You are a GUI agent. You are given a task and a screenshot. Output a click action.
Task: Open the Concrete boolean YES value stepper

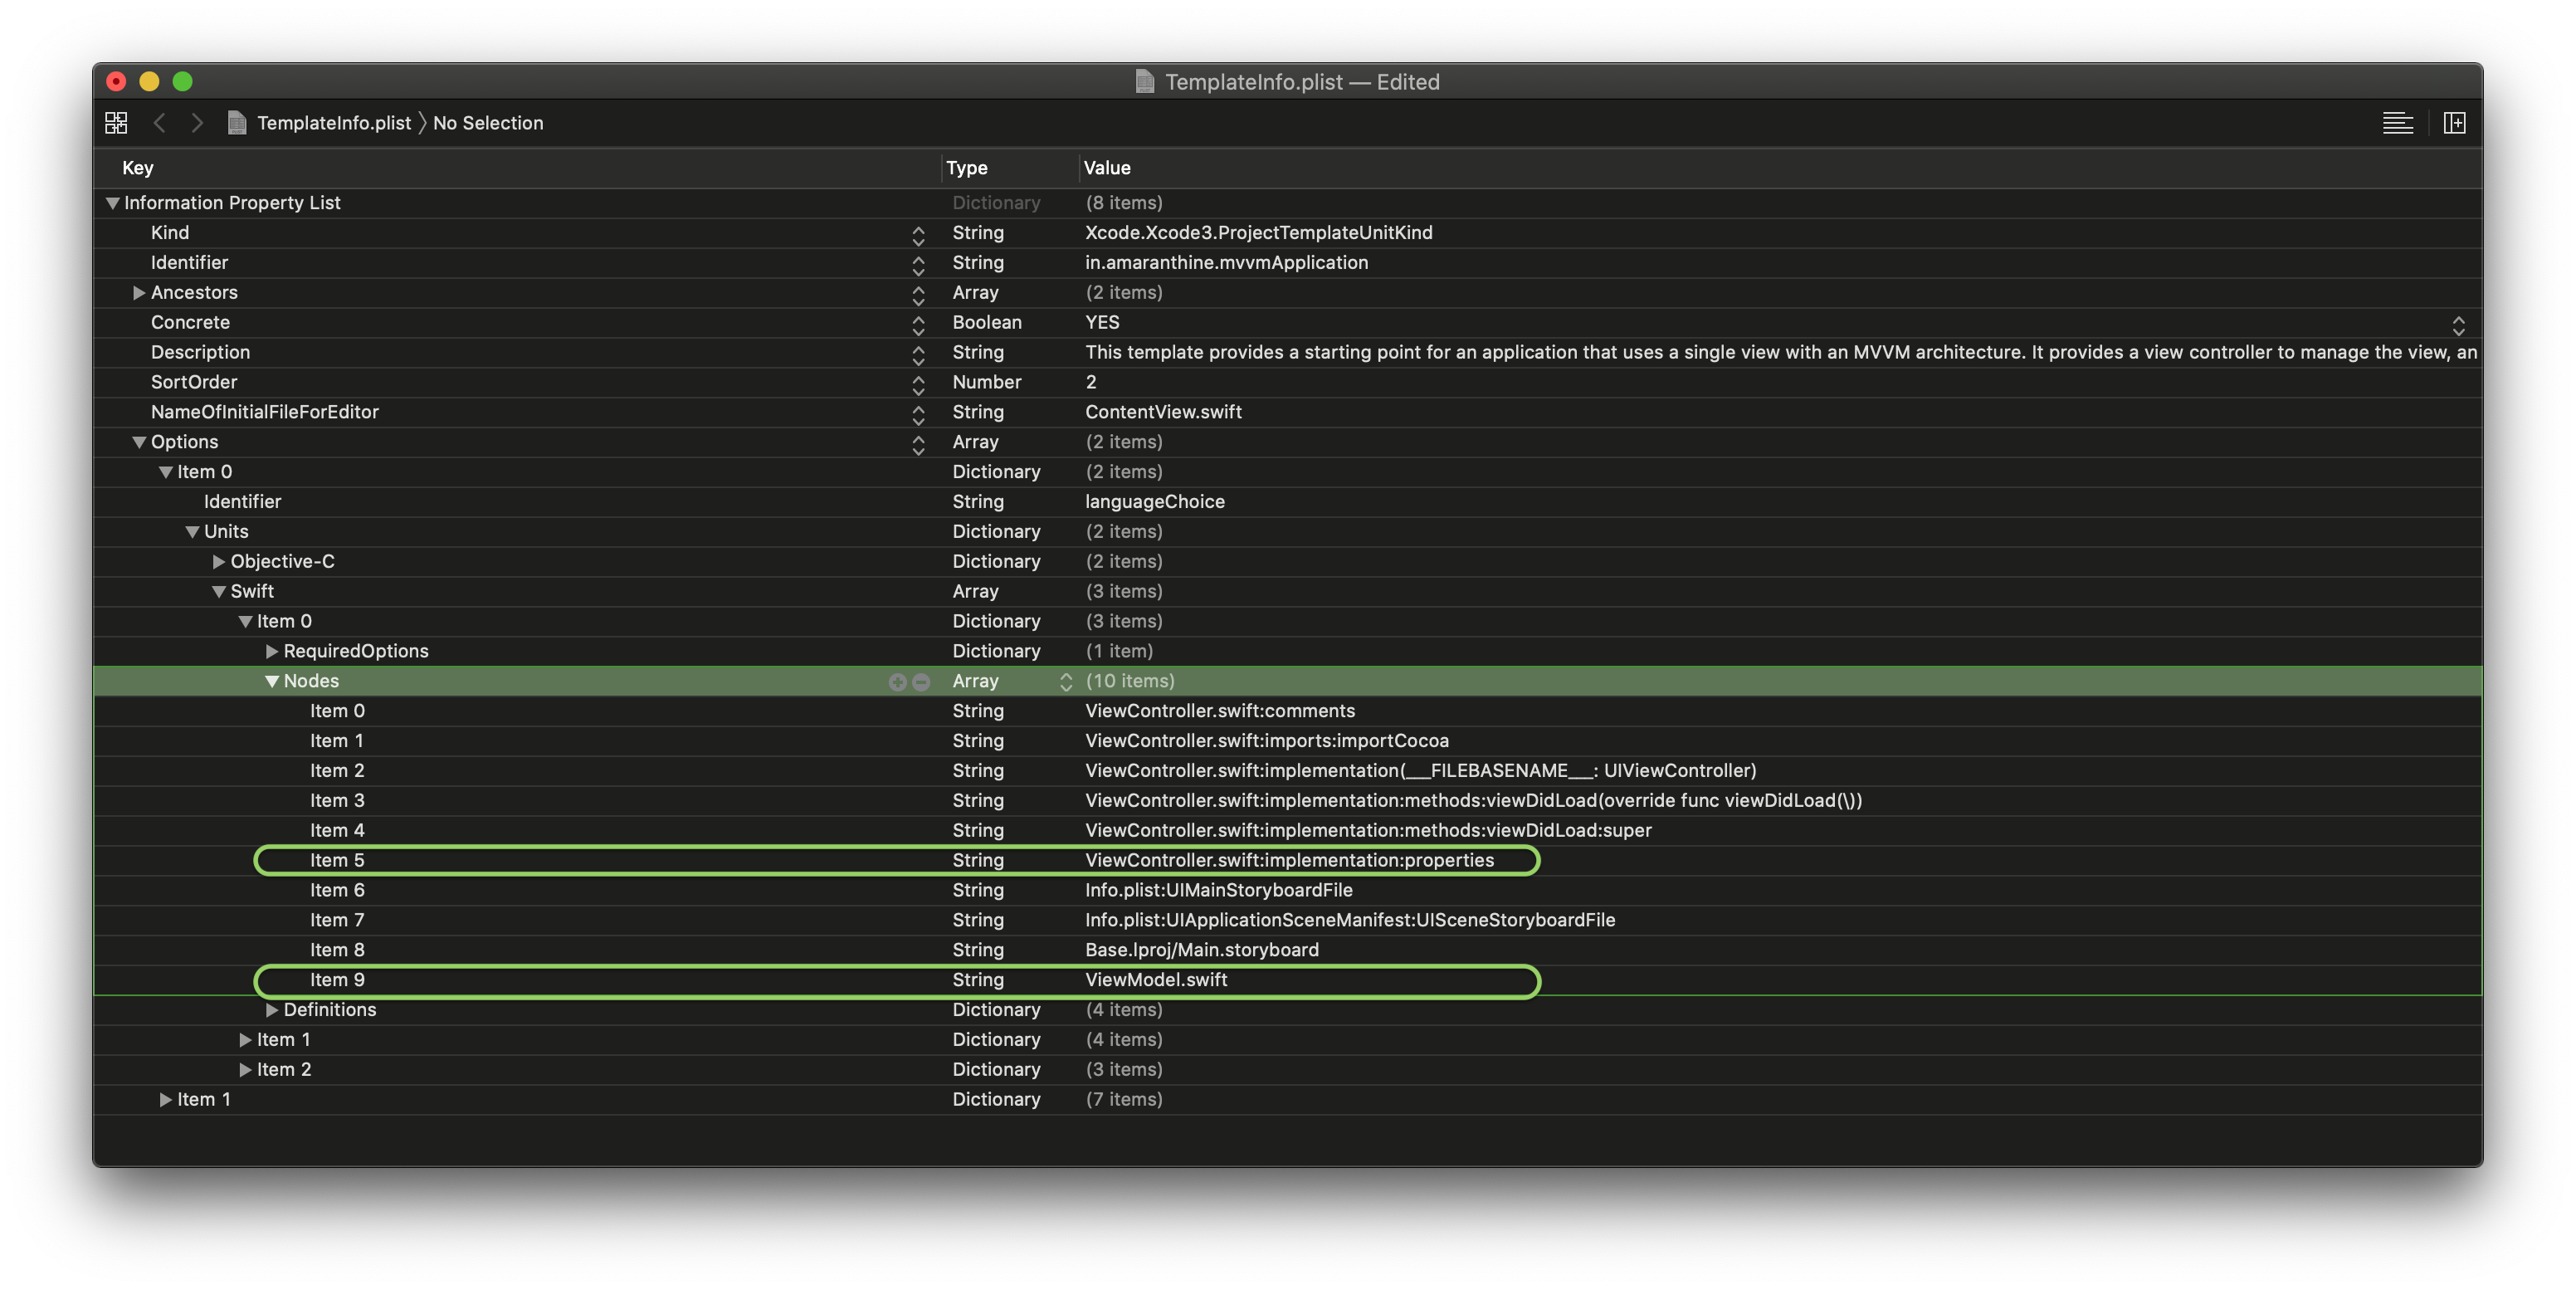(x=2458, y=325)
